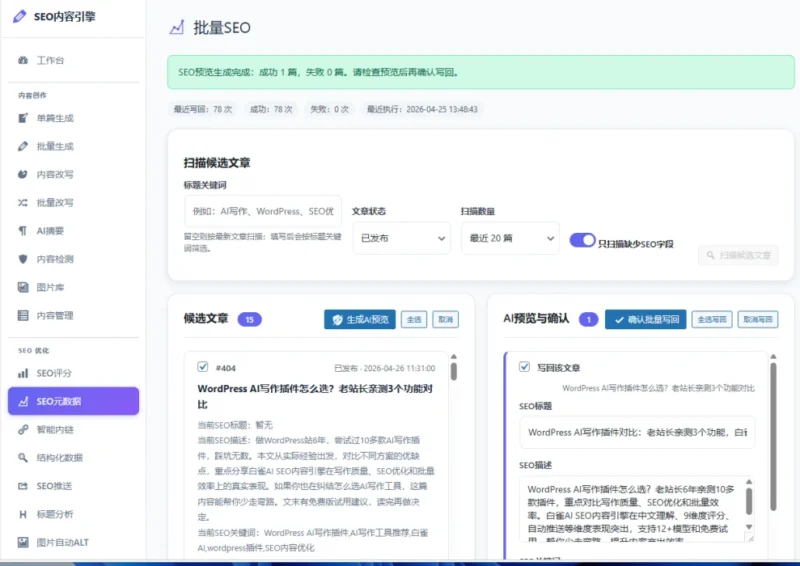
Task: Go to 内容管理 menu item
Action: pos(73,315)
